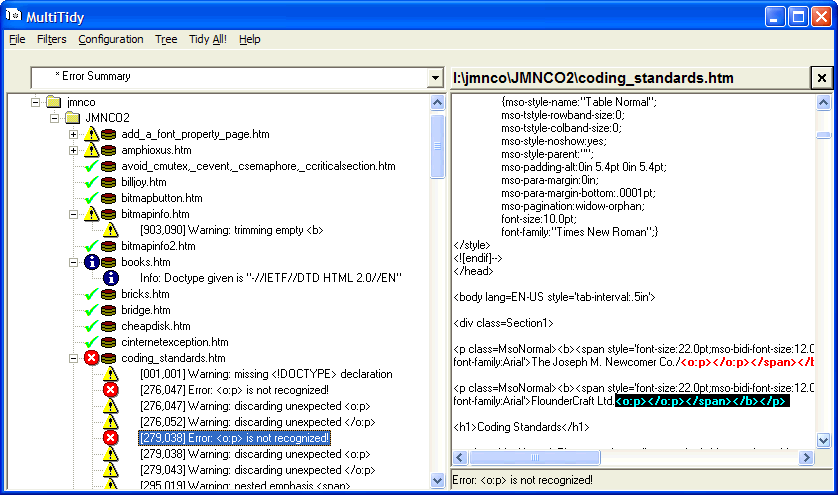Collapse bitmapinfo.htm node

point(73,214)
